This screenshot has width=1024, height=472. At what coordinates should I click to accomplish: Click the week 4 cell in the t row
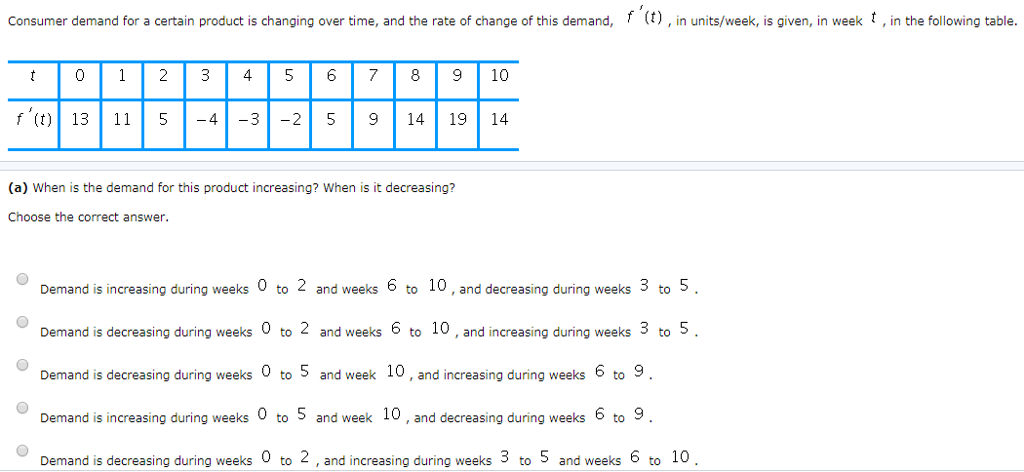(247, 75)
